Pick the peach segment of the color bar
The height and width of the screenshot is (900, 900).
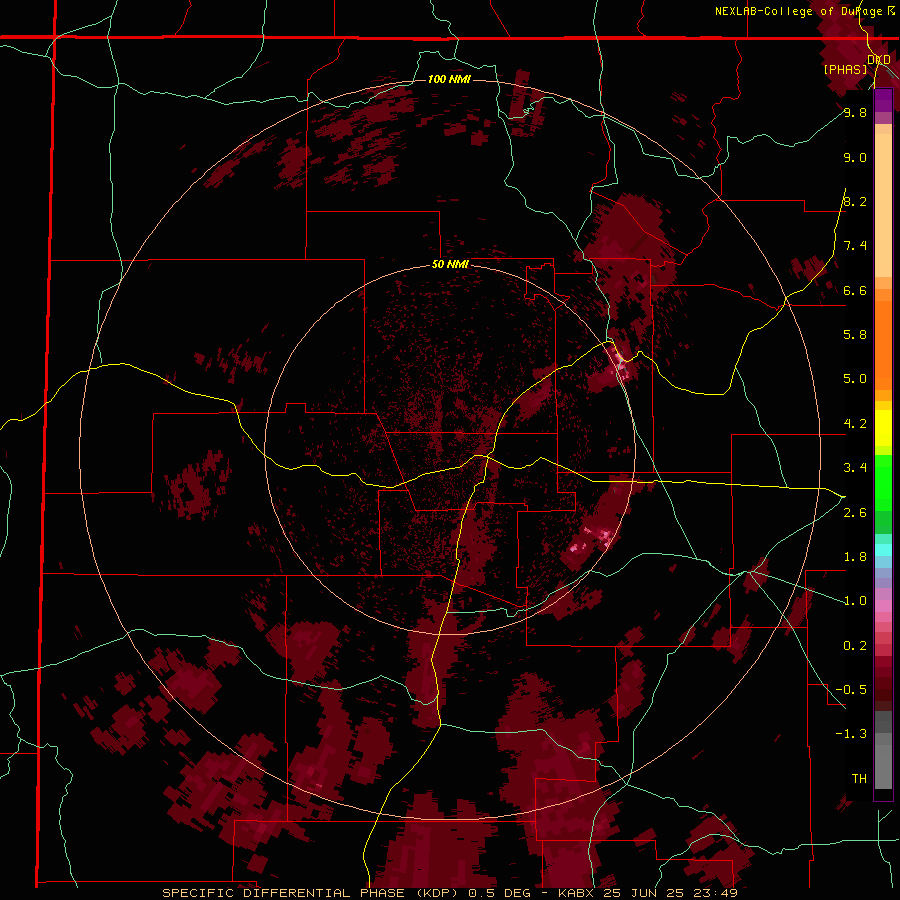[883, 205]
